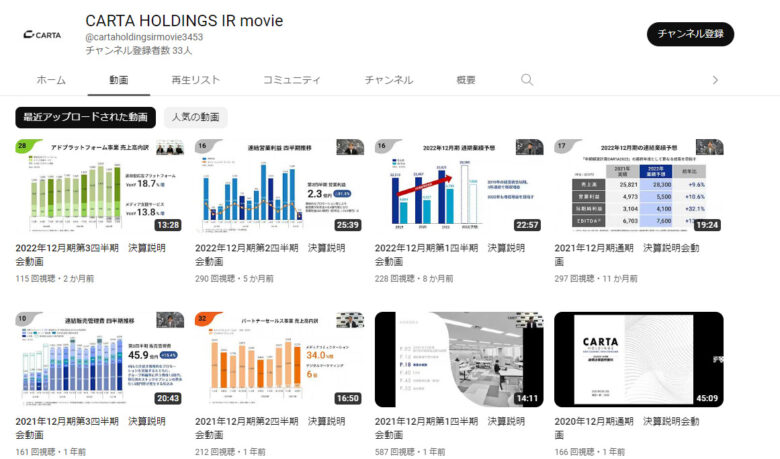The width and height of the screenshot is (780, 459).
Task: Select the 動画 tab
Action: 118,80
